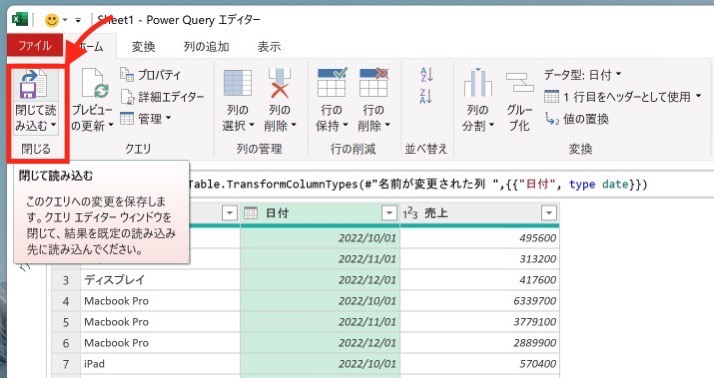This screenshot has height=378, width=714.
Task: Open the データ型: 日付 data type dropdown
Action: click(583, 74)
